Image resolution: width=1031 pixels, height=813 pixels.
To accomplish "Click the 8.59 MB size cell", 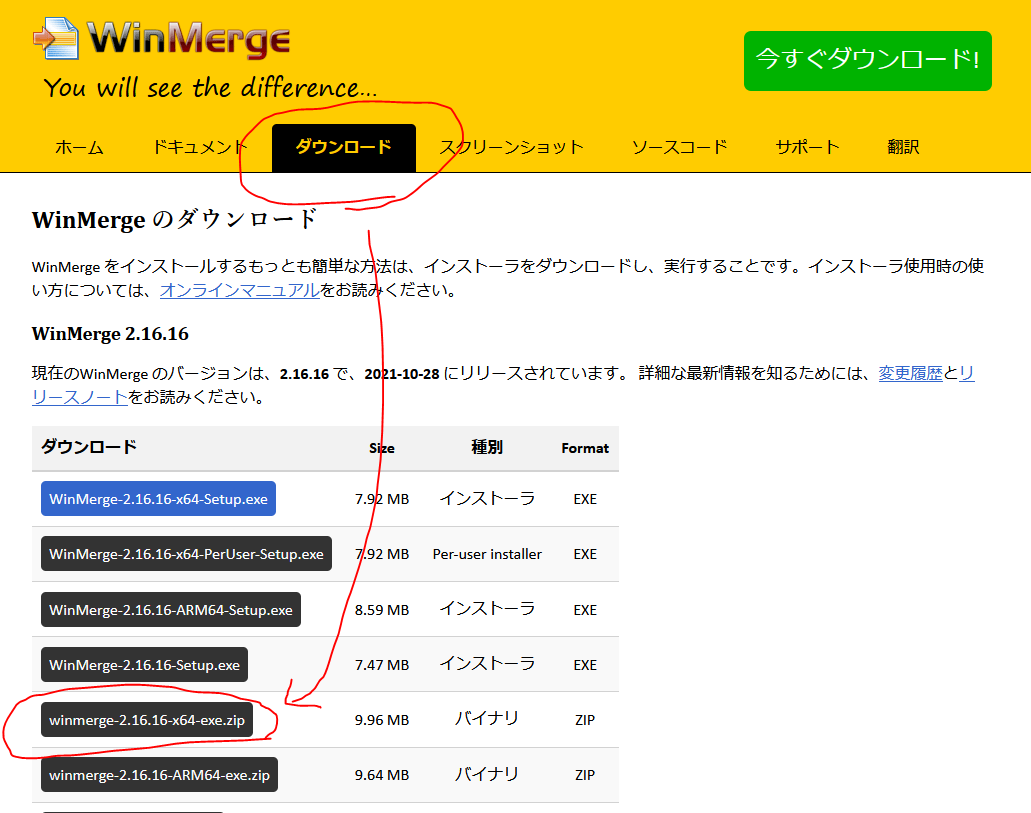I will (x=382, y=610).
